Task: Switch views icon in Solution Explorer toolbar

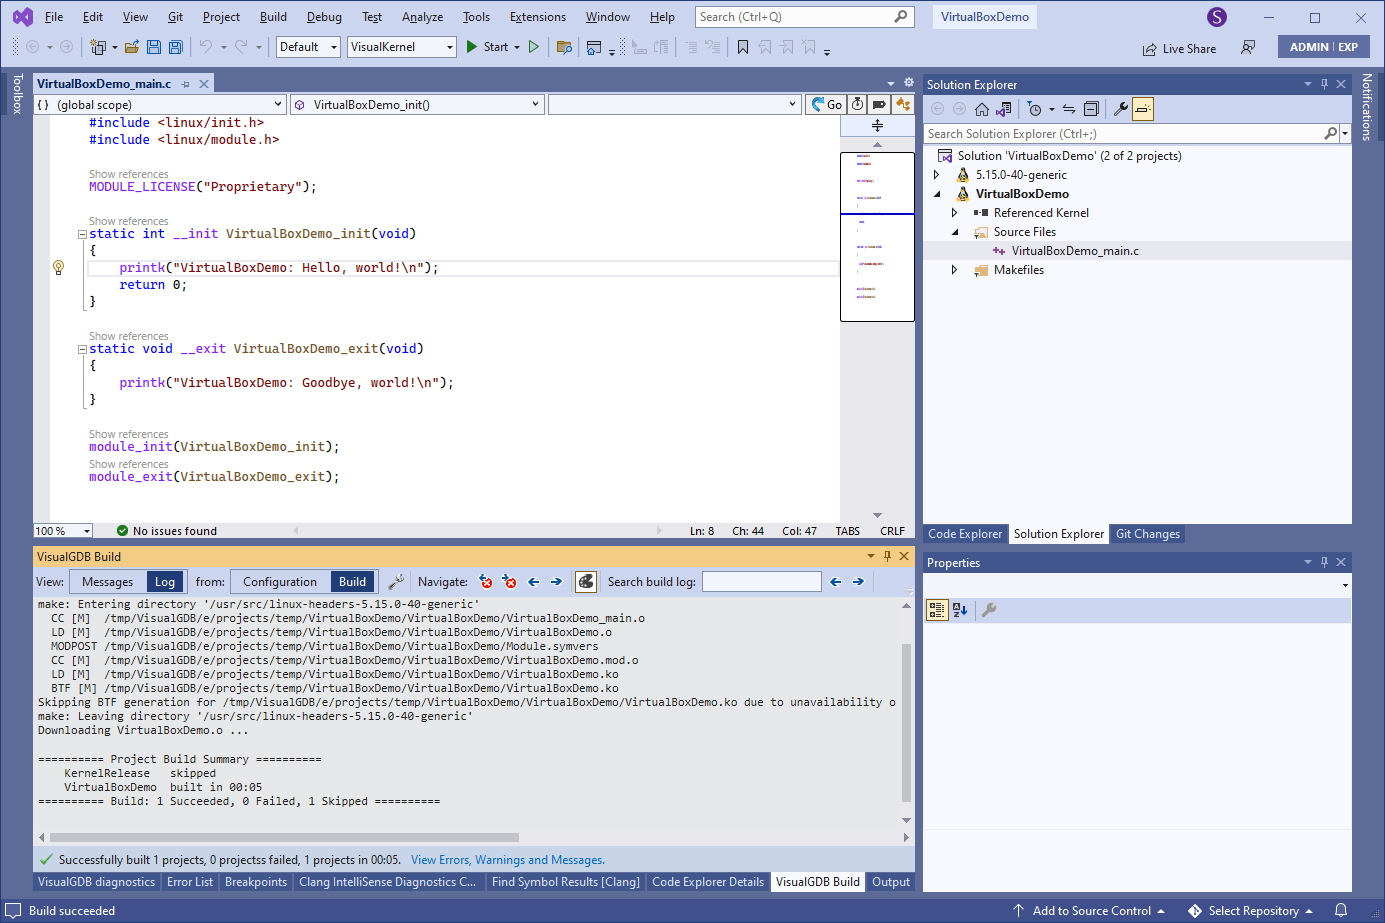Action: (x=1004, y=109)
